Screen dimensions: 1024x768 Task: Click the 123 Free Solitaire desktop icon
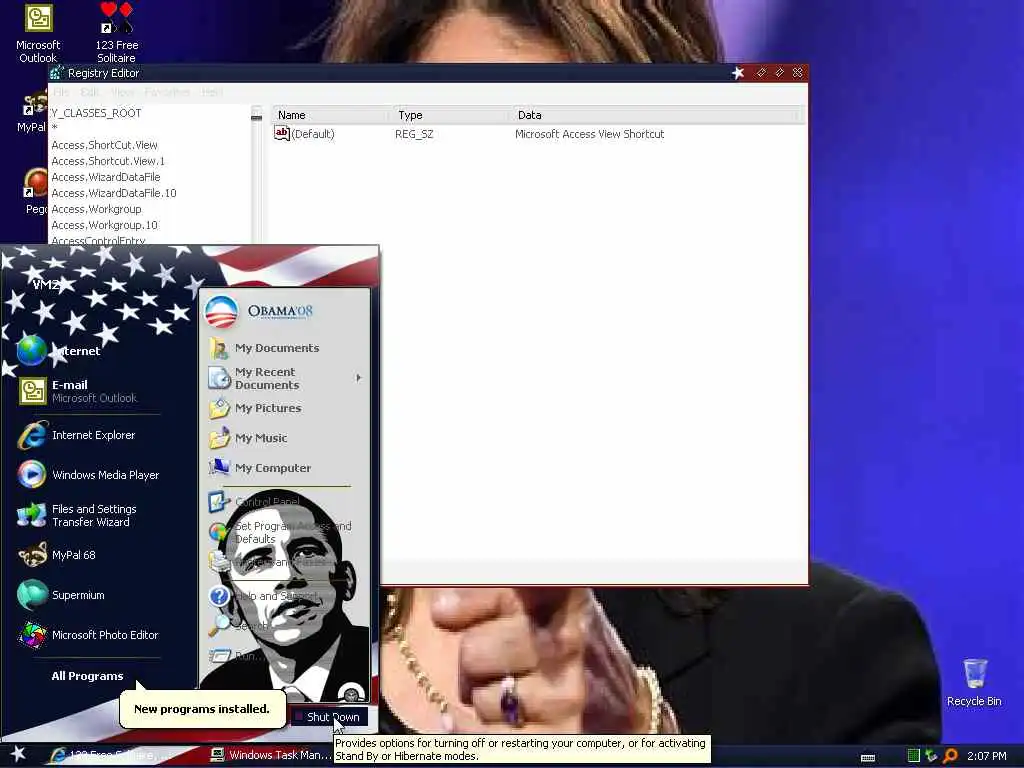[117, 33]
